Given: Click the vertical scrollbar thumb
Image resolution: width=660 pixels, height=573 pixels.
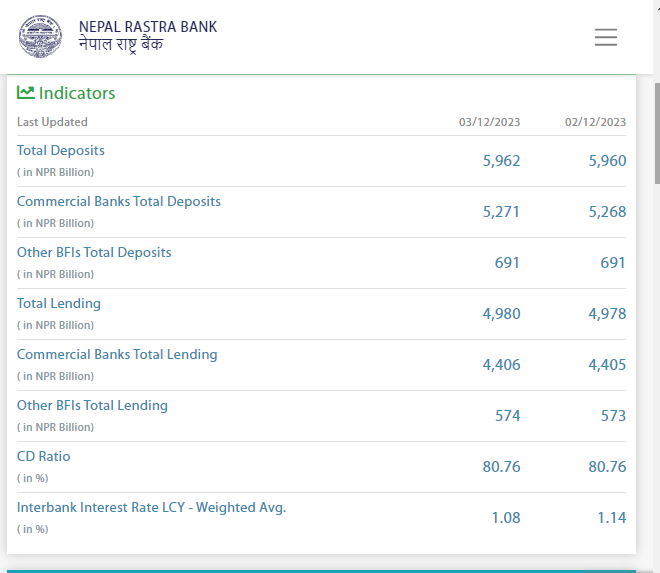Looking at the screenshot, I should click(656, 130).
